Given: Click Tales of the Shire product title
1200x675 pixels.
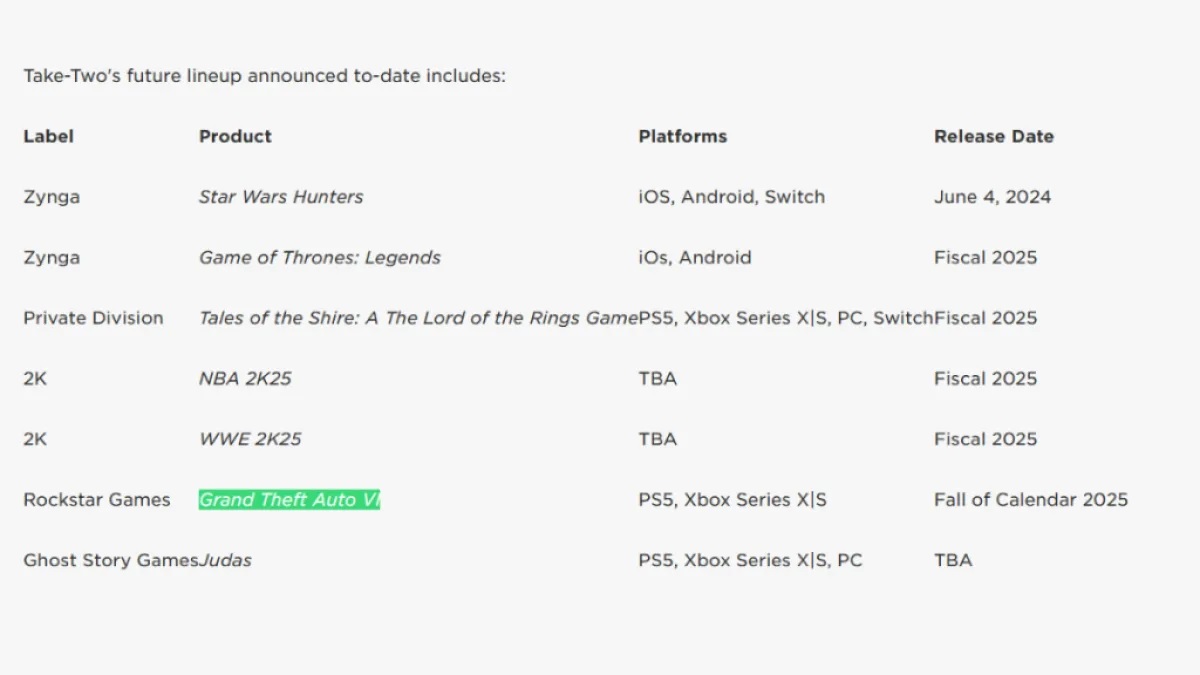Looking at the screenshot, I should [x=418, y=318].
